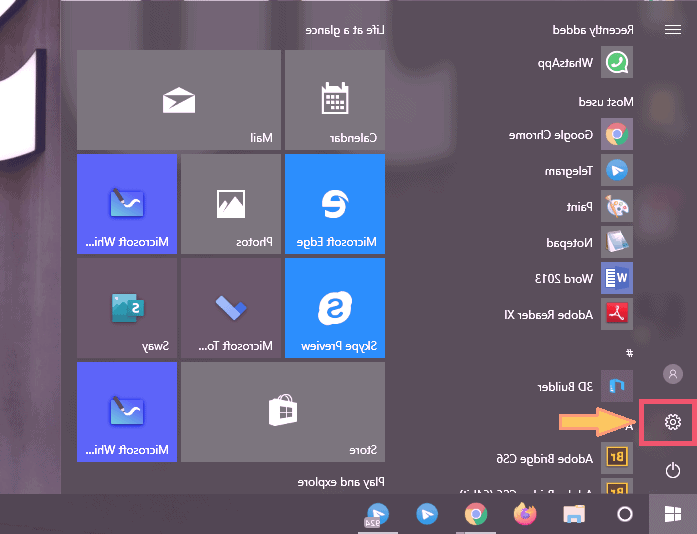Open the Sway tile
Image resolution: width=697 pixels, height=534 pixels.
(x=127, y=308)
